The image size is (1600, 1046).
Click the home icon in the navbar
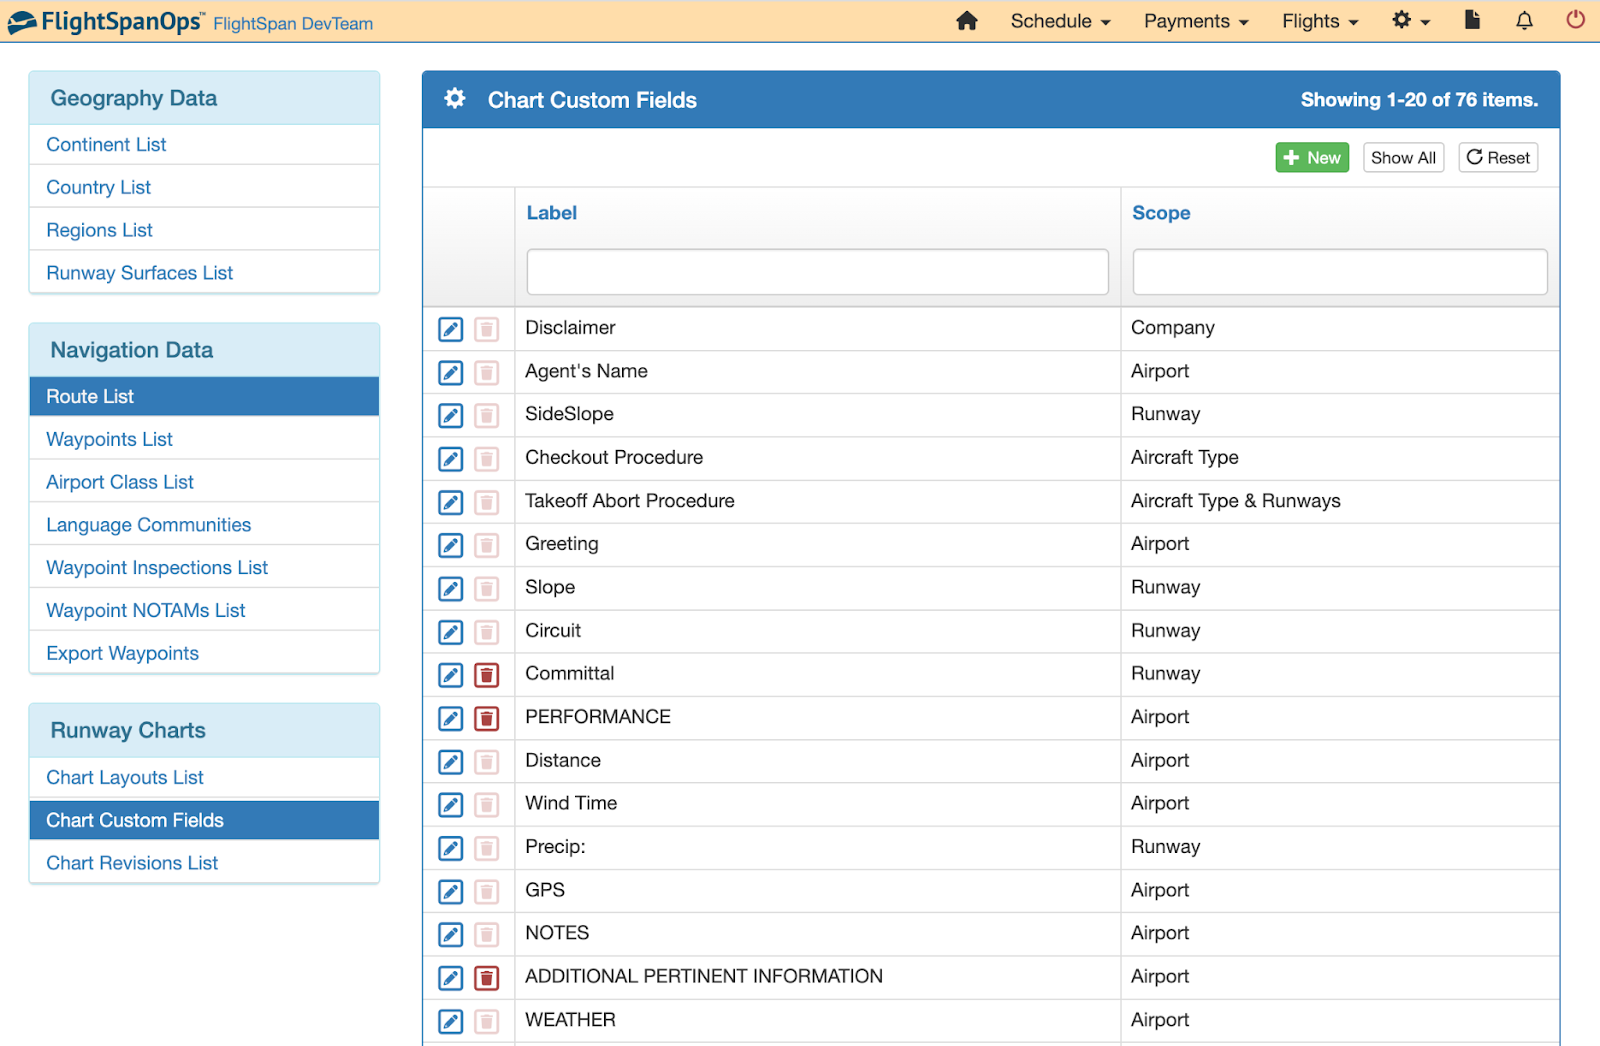[966, 20]
